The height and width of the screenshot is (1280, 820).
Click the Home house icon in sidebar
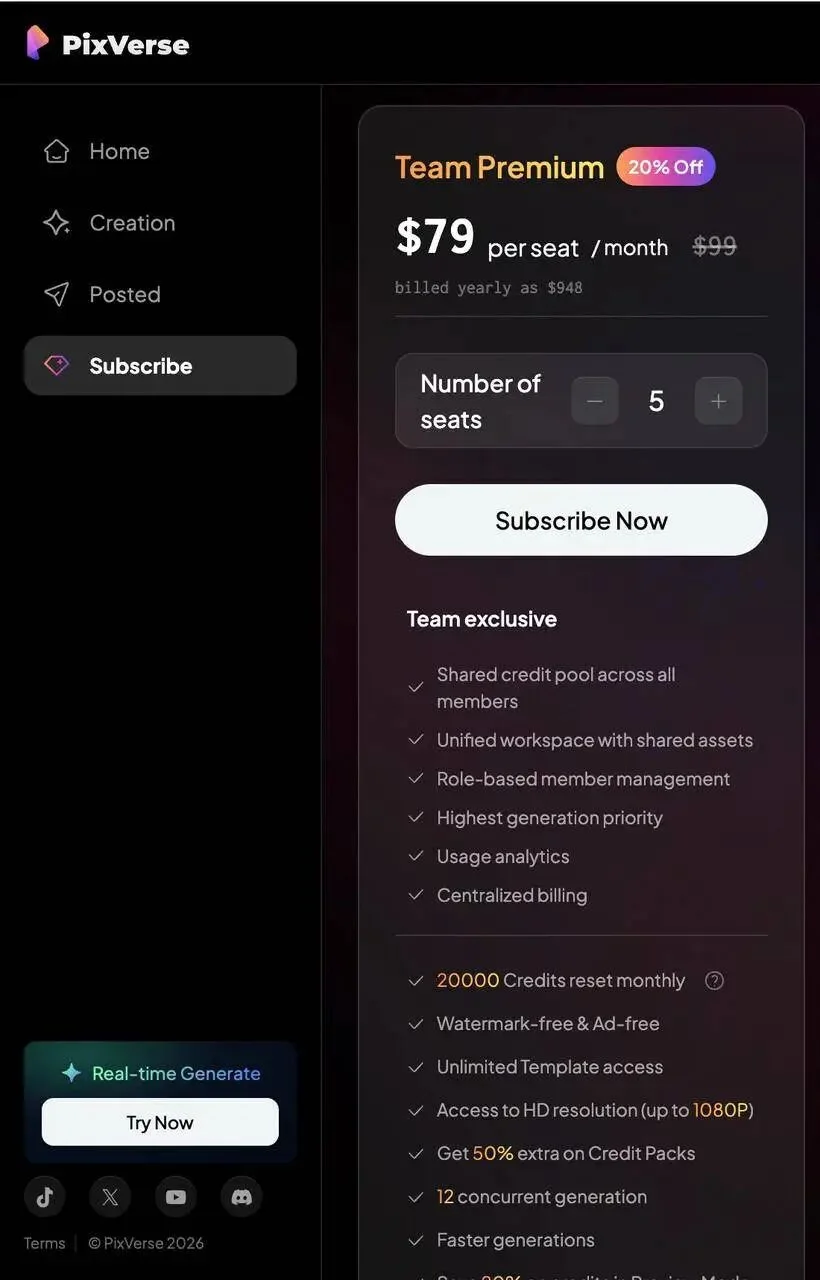[x=57, y=151]
